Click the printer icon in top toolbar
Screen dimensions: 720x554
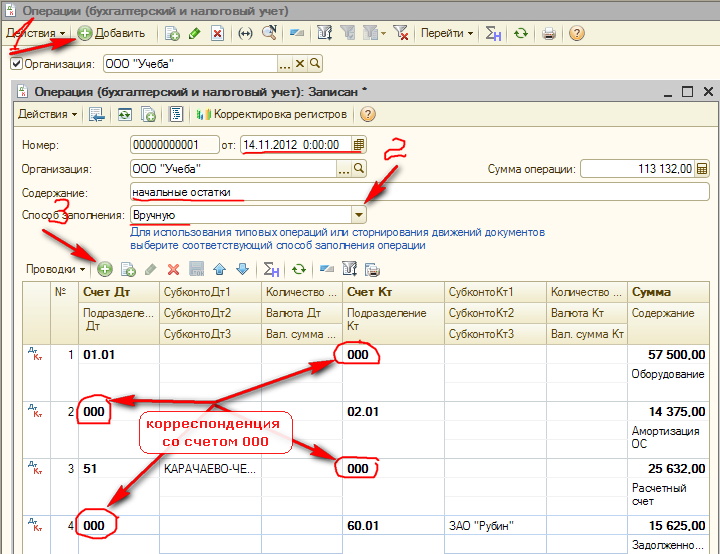549,34
